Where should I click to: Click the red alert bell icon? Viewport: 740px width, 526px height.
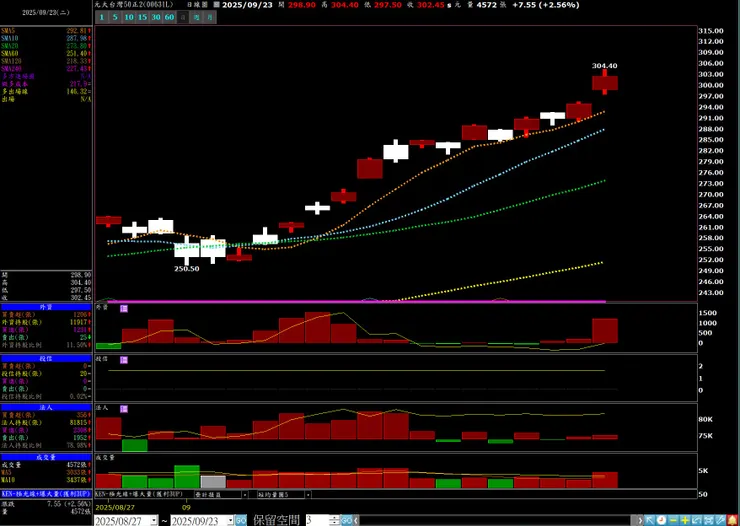click(x=732, y=520)
